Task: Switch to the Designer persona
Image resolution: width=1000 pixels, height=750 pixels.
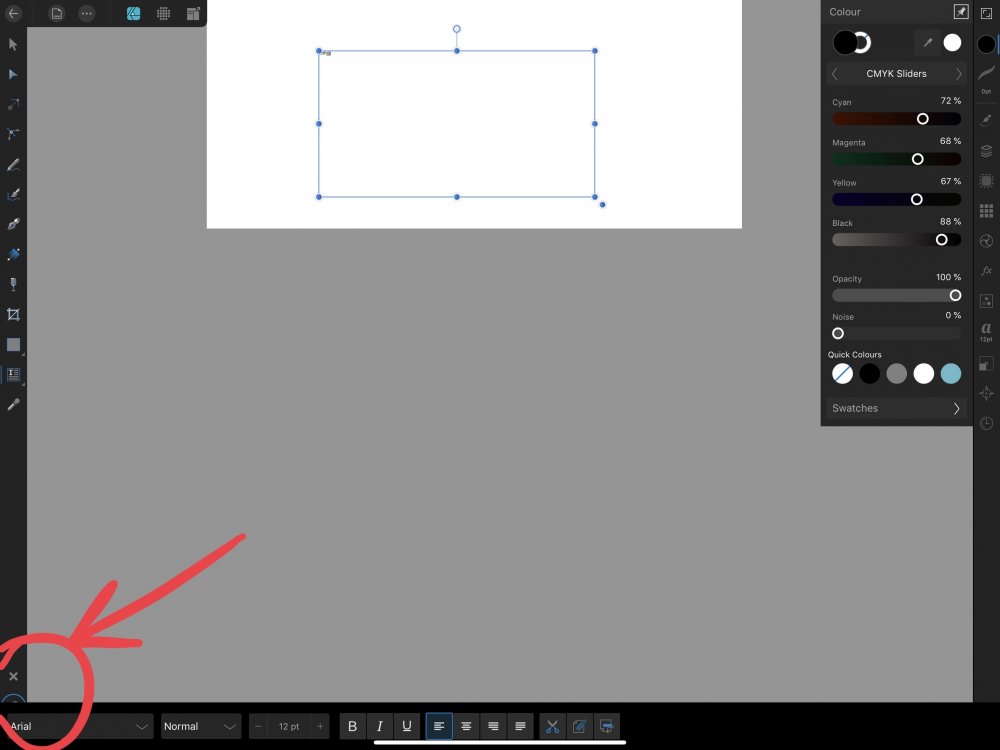Action: (133, 13)
